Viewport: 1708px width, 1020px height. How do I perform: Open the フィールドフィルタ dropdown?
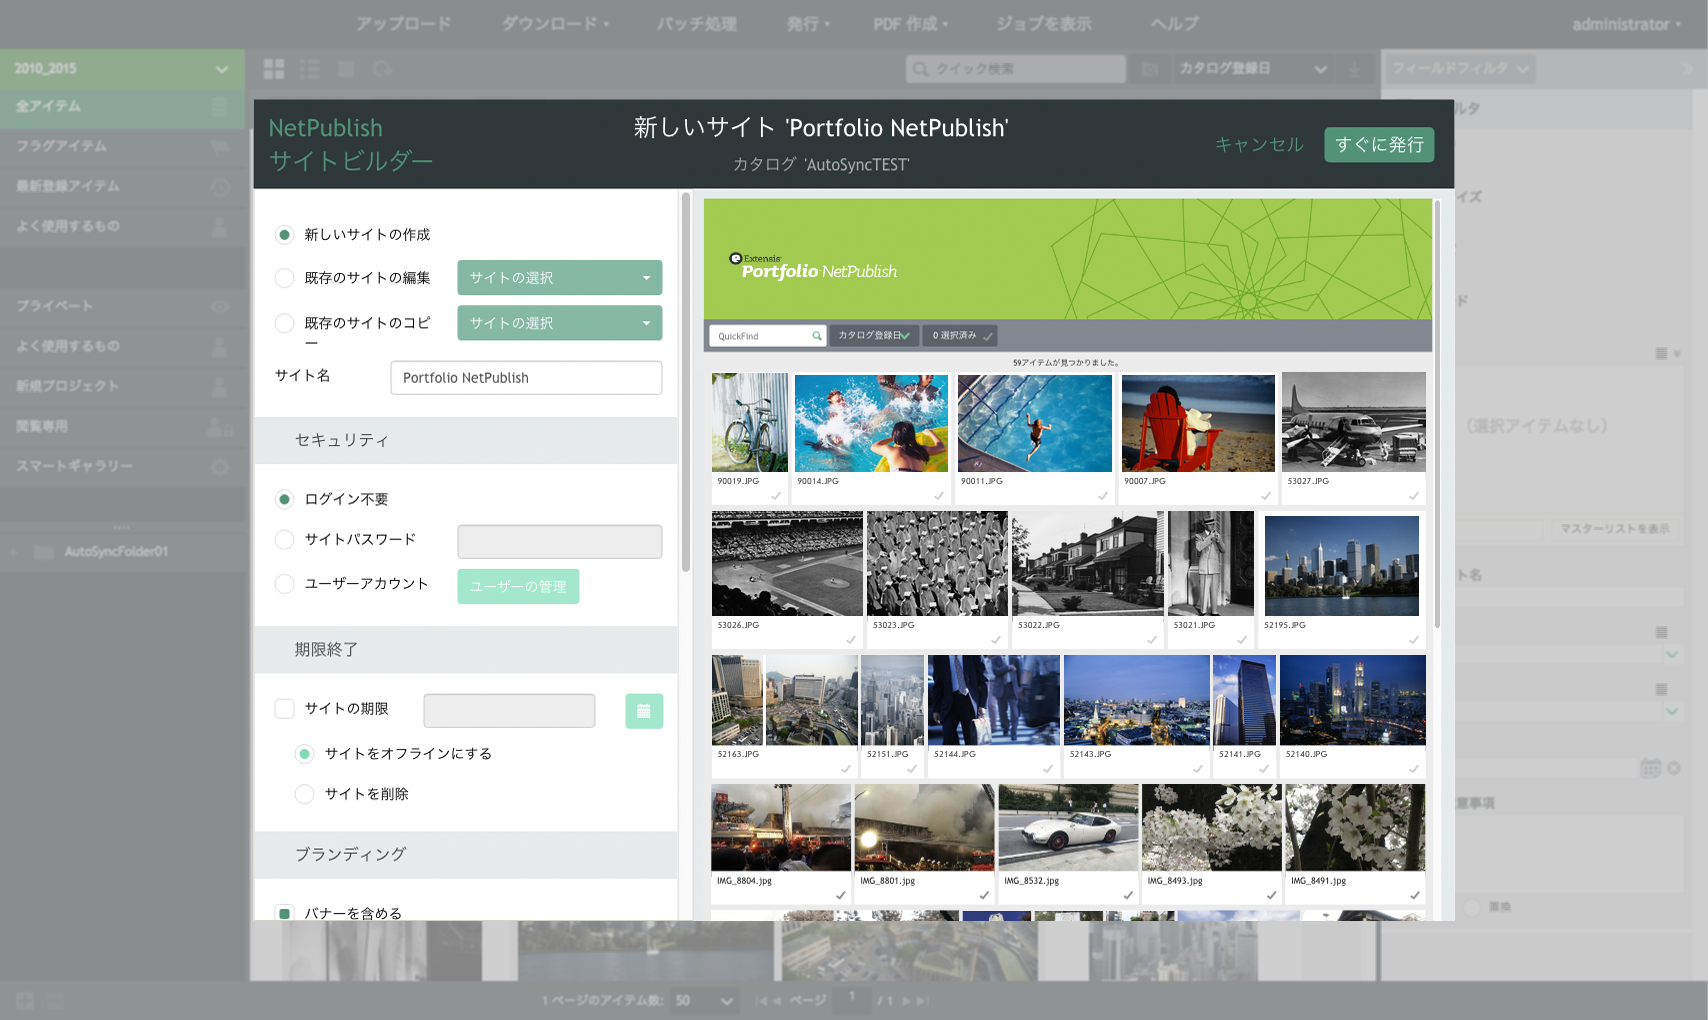(1460, 69)
